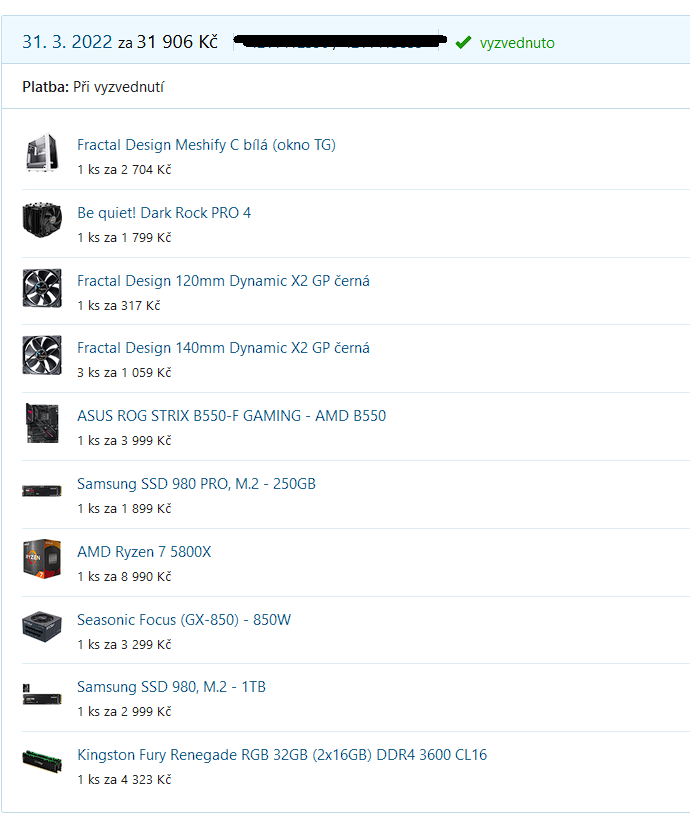Viewport: 690px width, 815px height.
Task: Open Kingston Fury Renegade RAM image
Action: pos(42,761)
